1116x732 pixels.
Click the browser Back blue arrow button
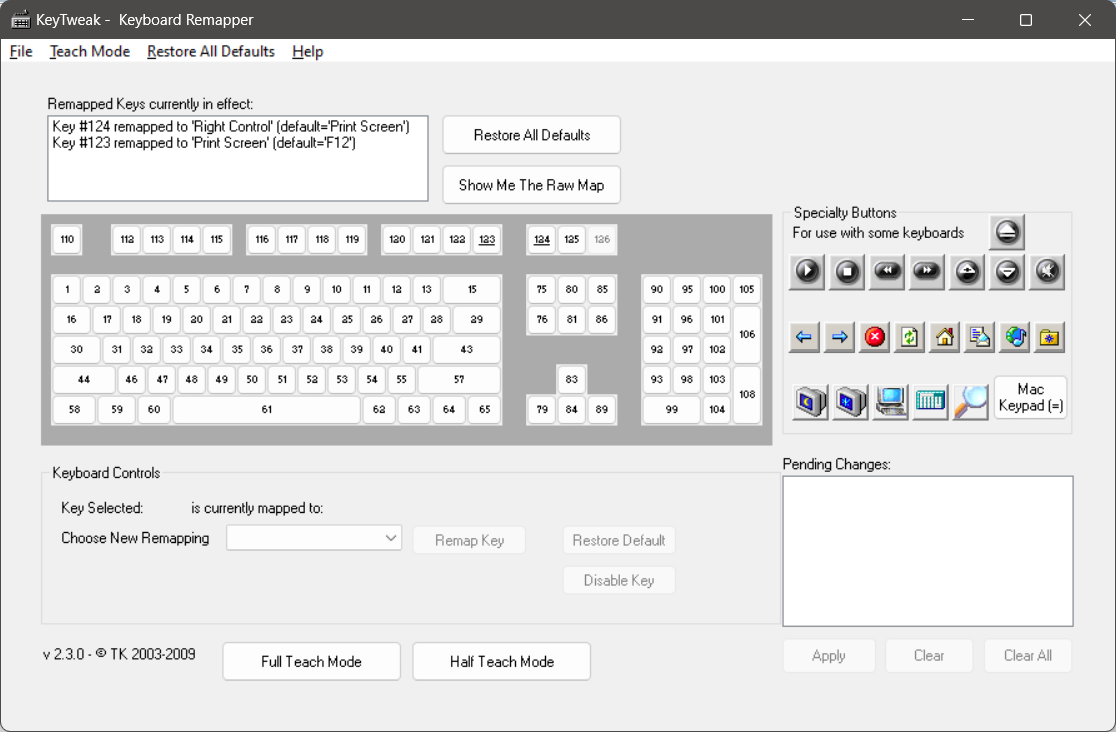coord(804,337)
